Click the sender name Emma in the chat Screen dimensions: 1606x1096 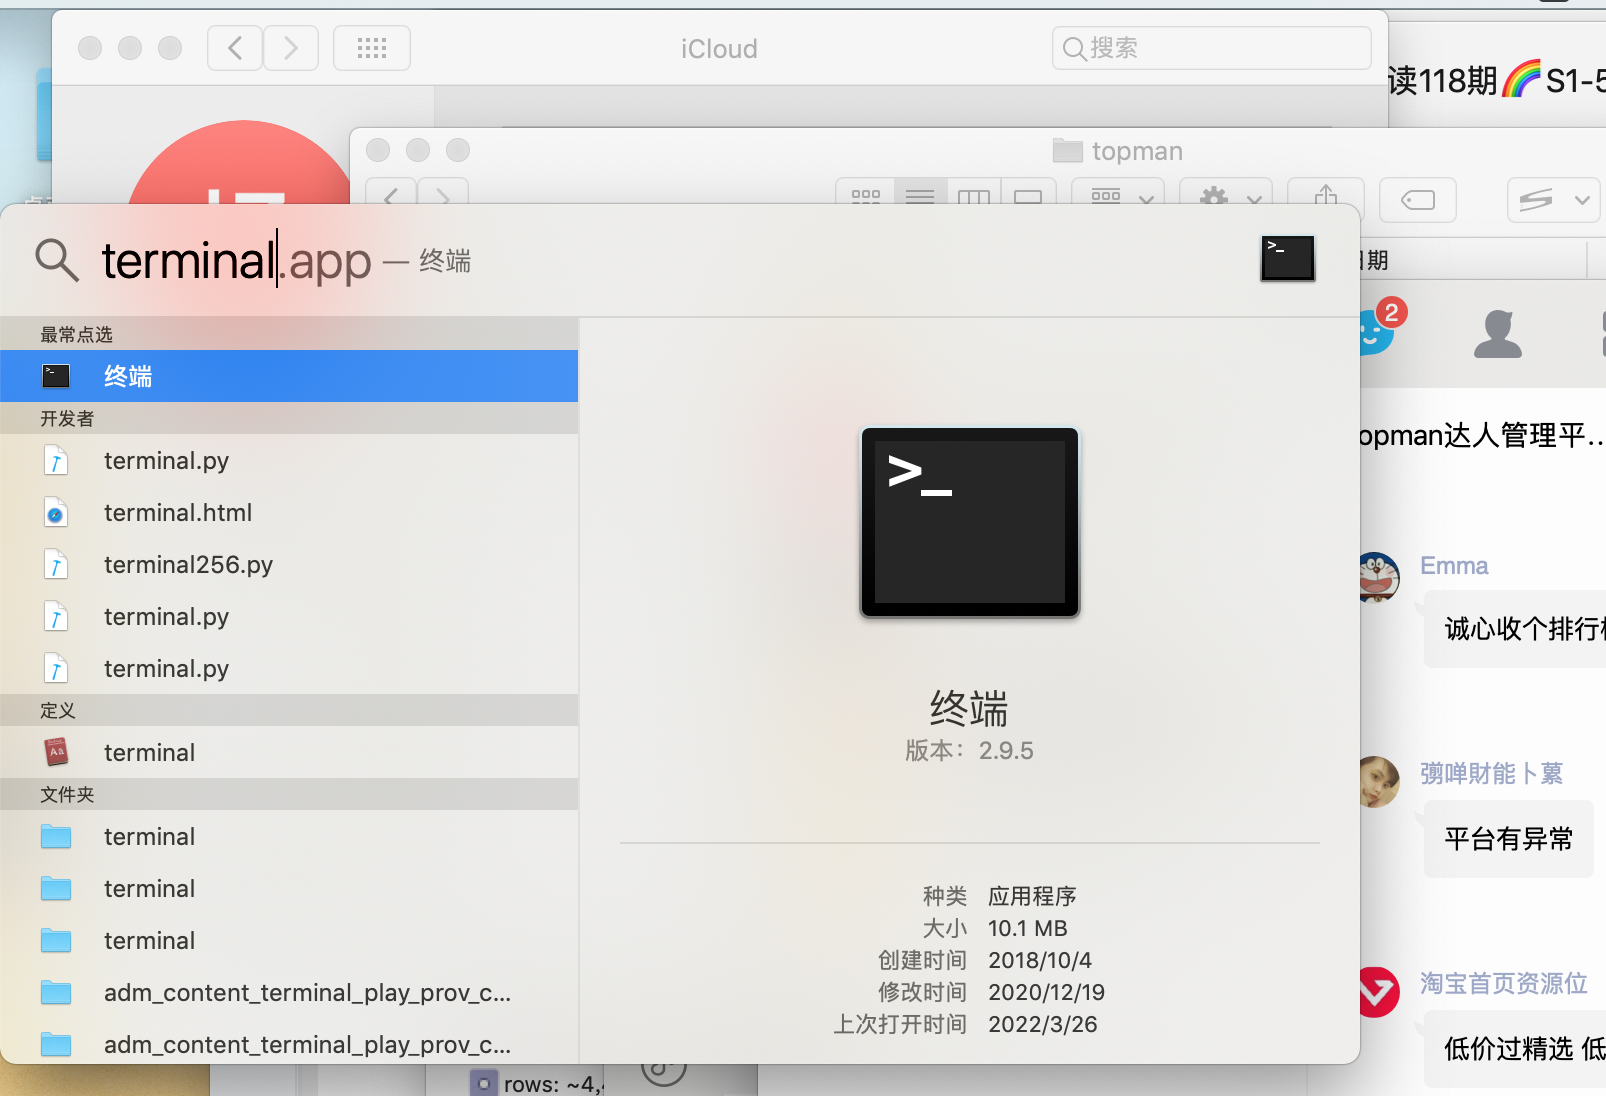(1454, 566)
